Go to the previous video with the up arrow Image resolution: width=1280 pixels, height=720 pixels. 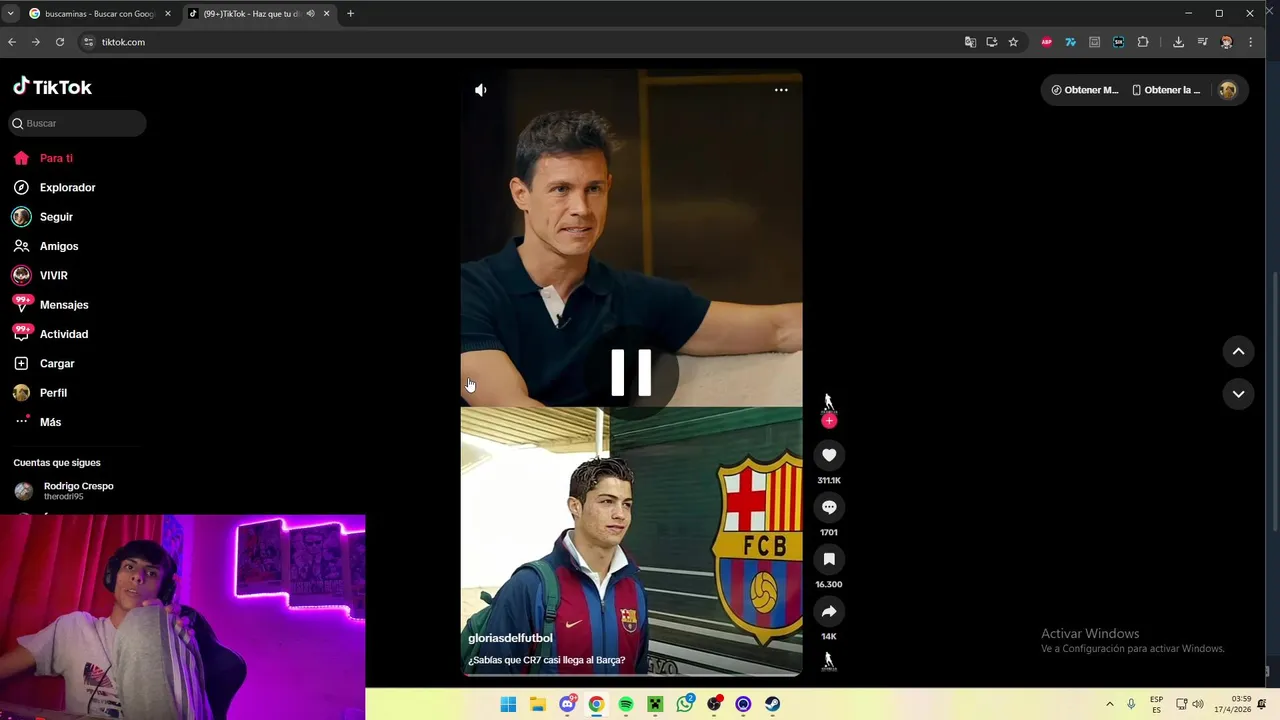(1238, 351)
